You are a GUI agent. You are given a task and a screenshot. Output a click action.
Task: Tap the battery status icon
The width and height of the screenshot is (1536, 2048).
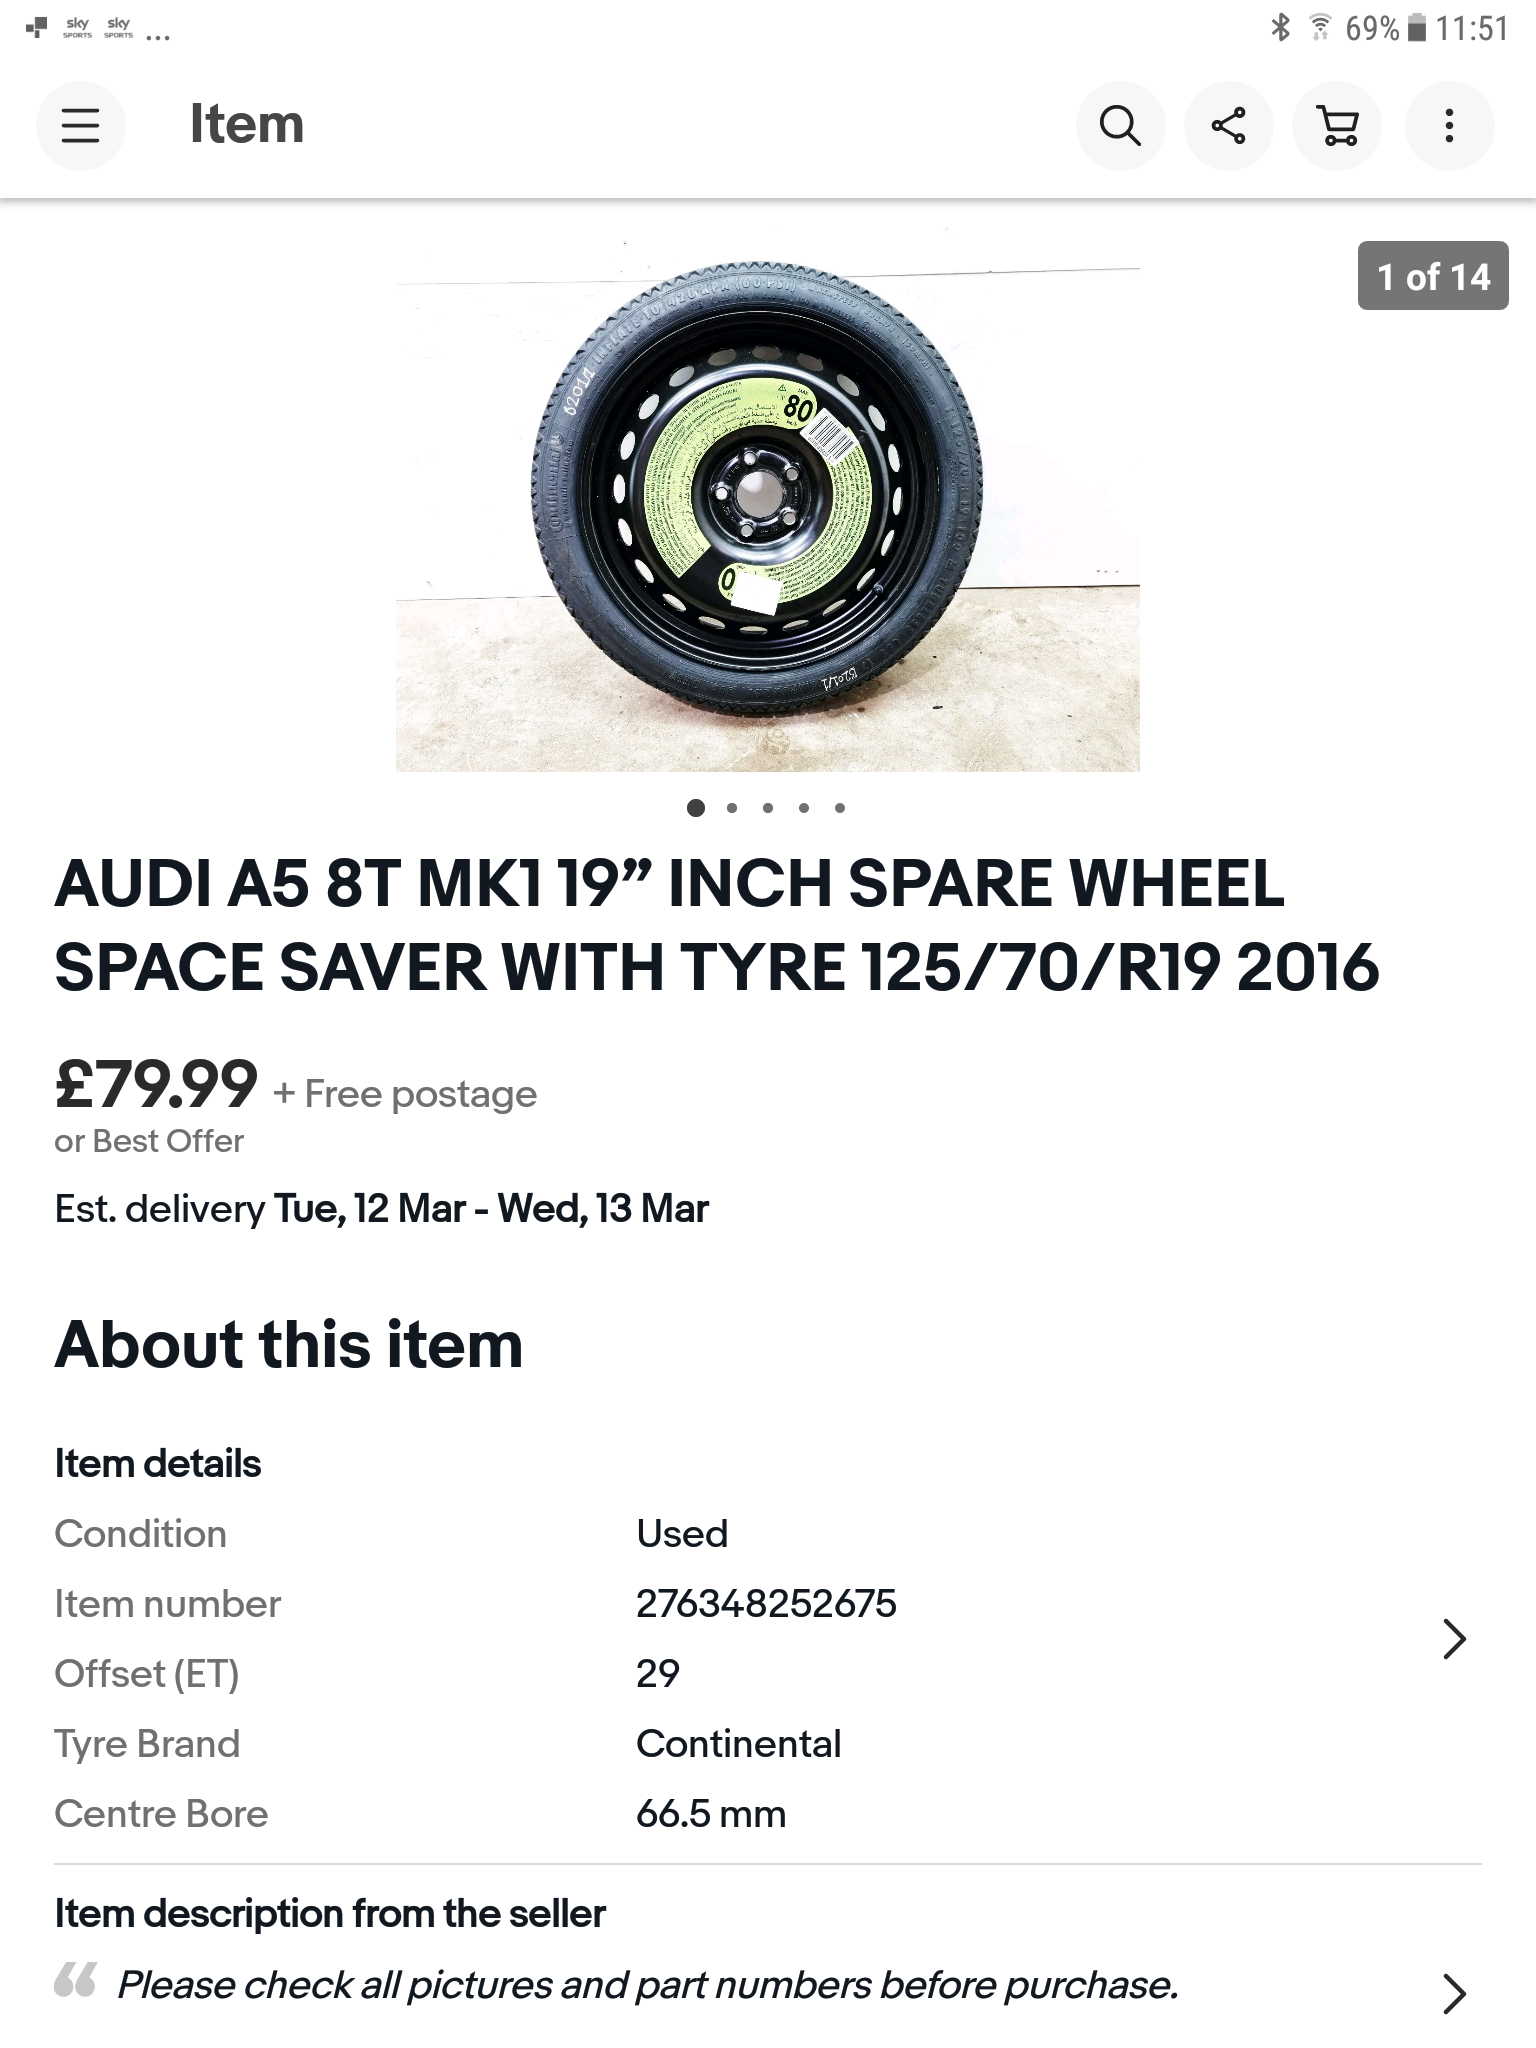click(1415, 28)
